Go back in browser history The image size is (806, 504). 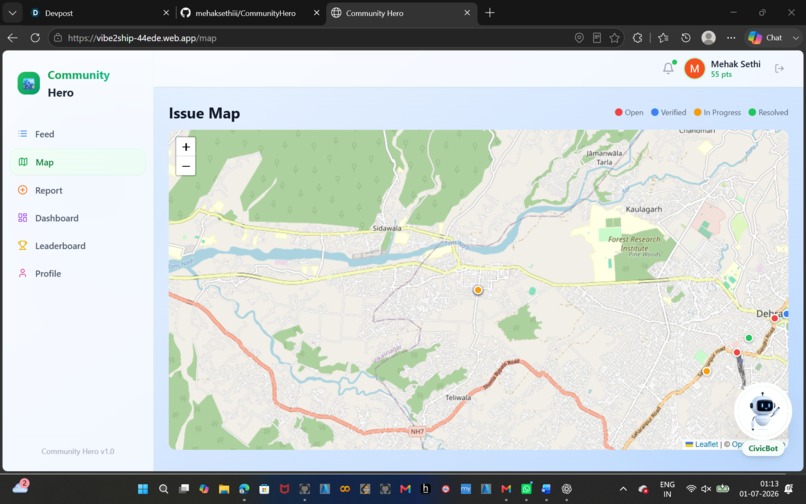[13, 38]
